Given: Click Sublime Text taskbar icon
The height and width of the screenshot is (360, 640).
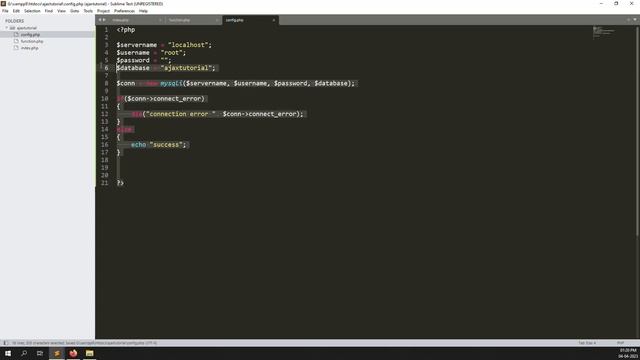Looking at the screenshot, I should coord(57,353).
